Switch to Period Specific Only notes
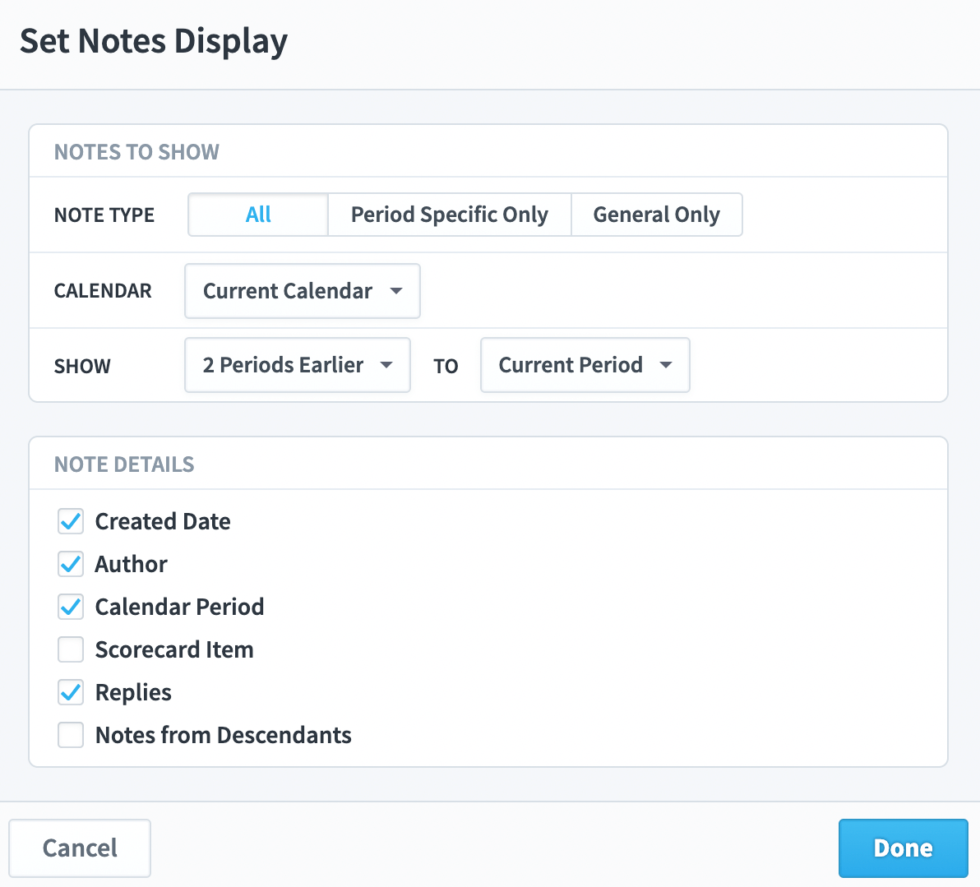The width and height of the screenshot is (980, 887). pos(448,214)
